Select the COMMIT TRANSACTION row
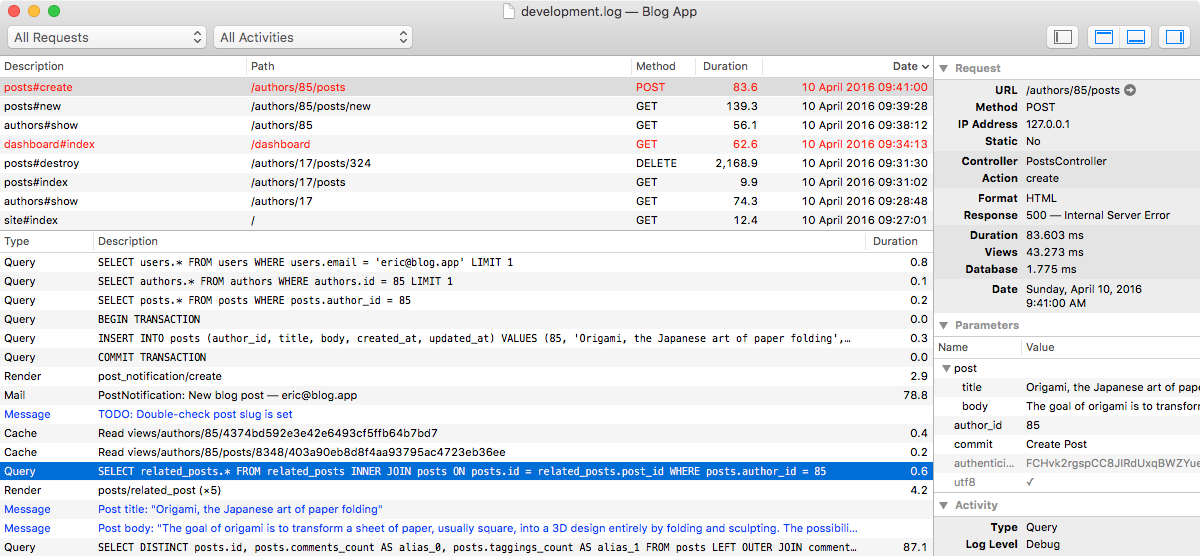 point(466,357)
